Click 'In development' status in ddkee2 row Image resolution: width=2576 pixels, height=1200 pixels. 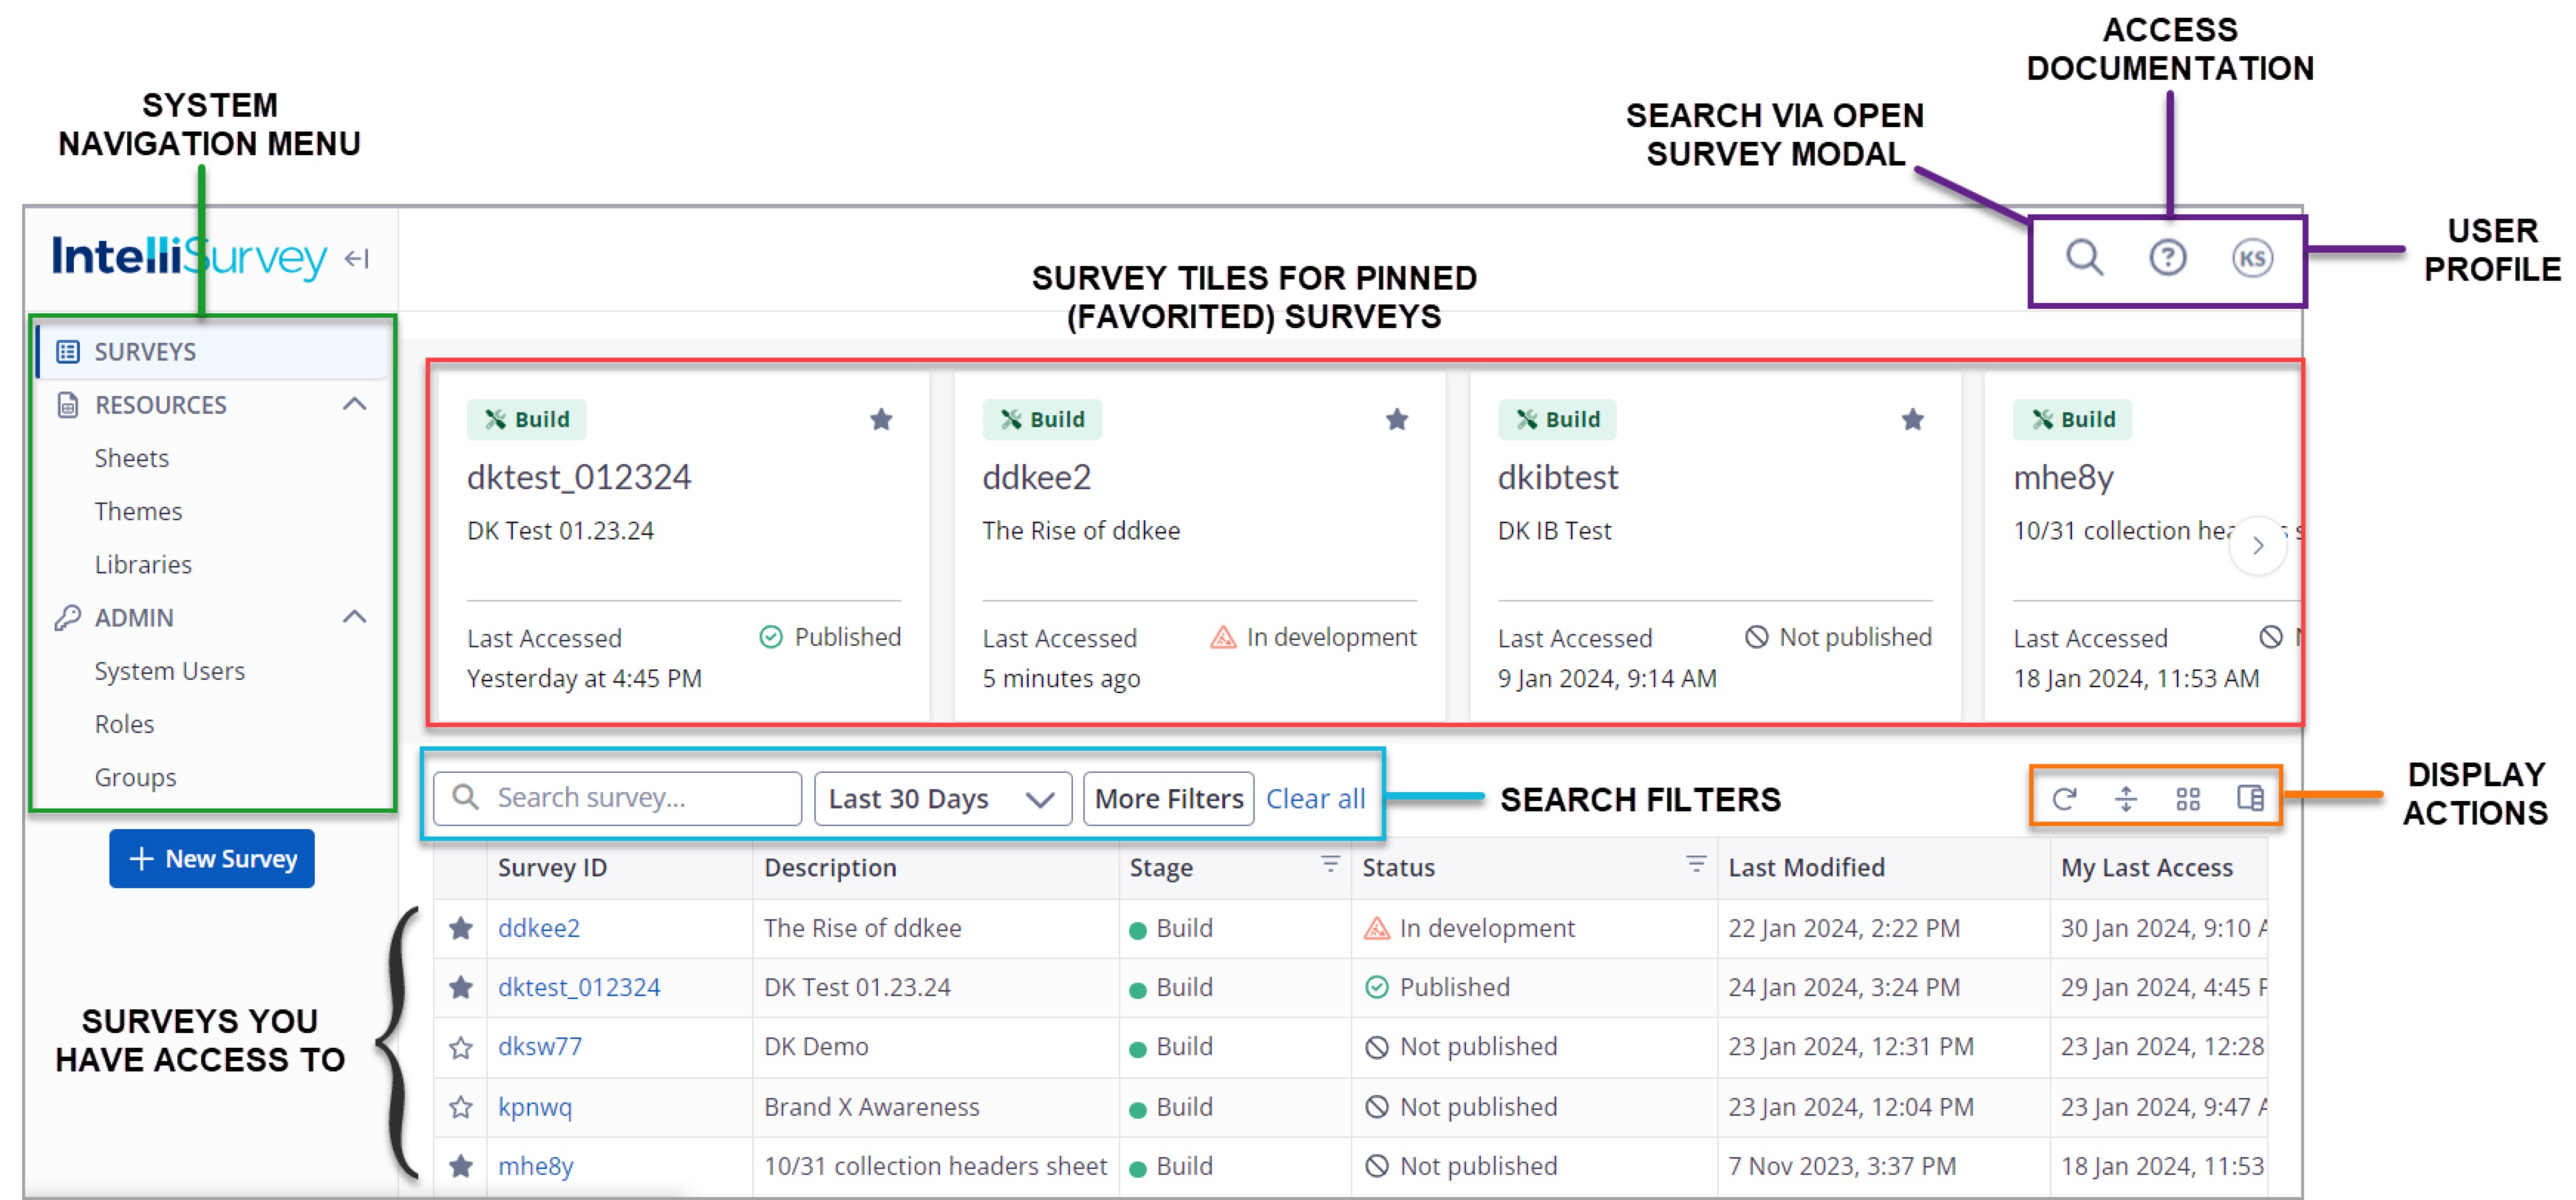pos(1469,928)
